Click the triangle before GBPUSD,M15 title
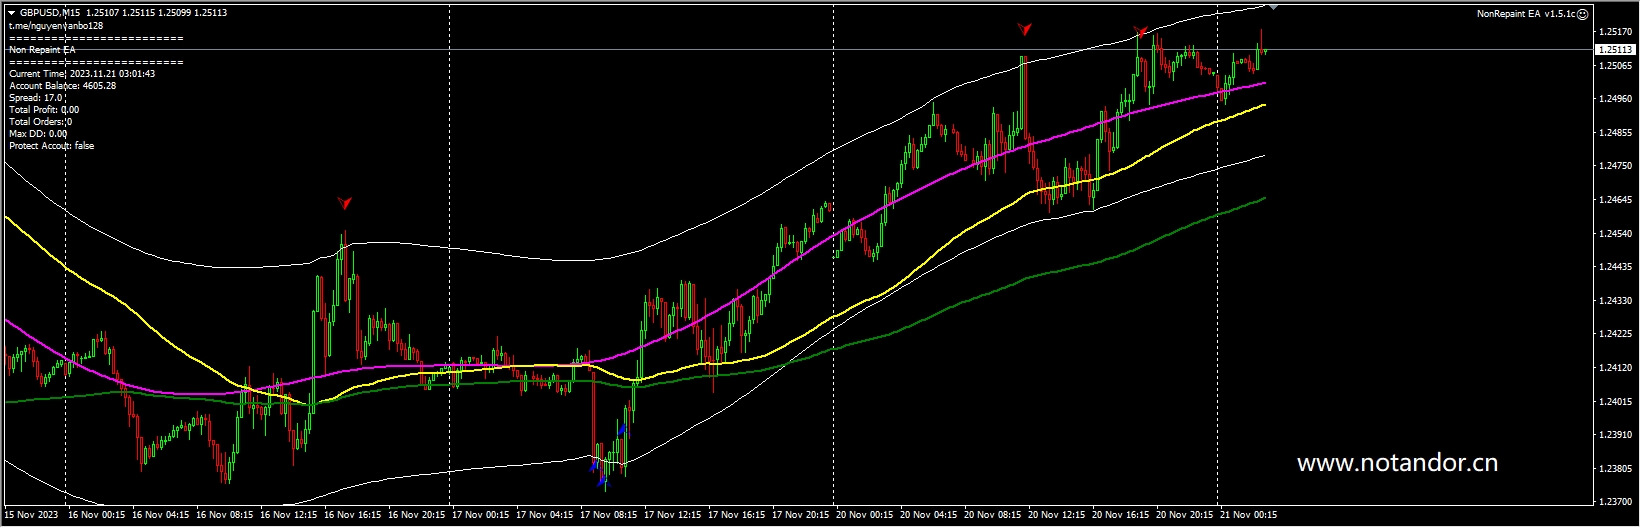This screenshot has width=1641, height=528. click(x=11, y=13)
